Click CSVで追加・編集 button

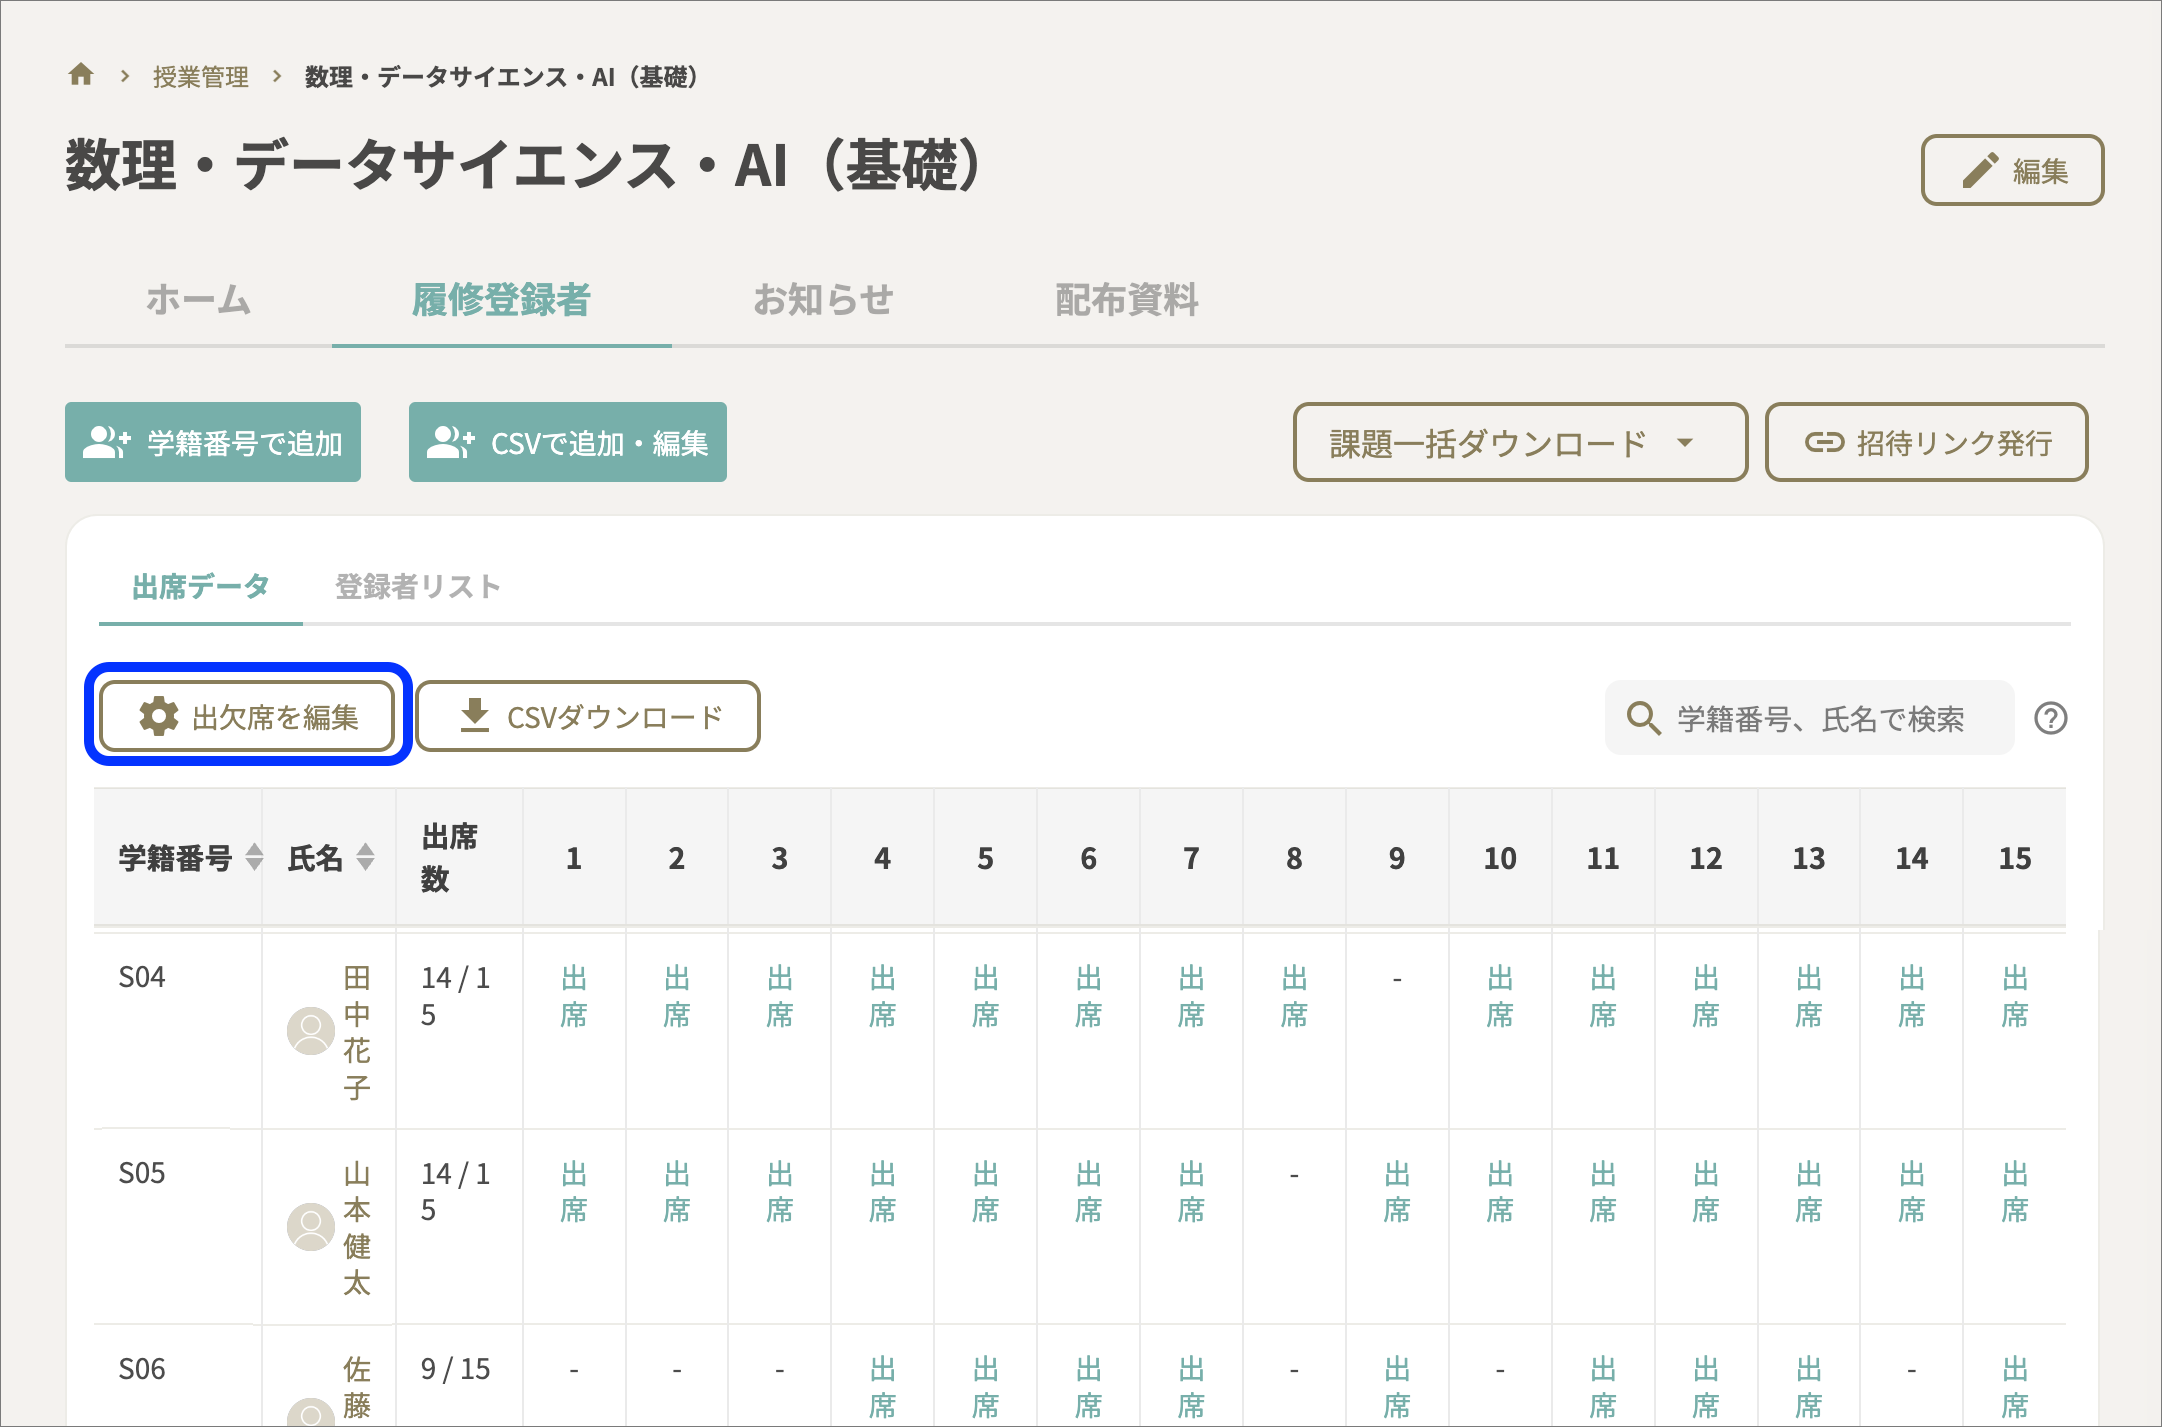pos(568,442)
